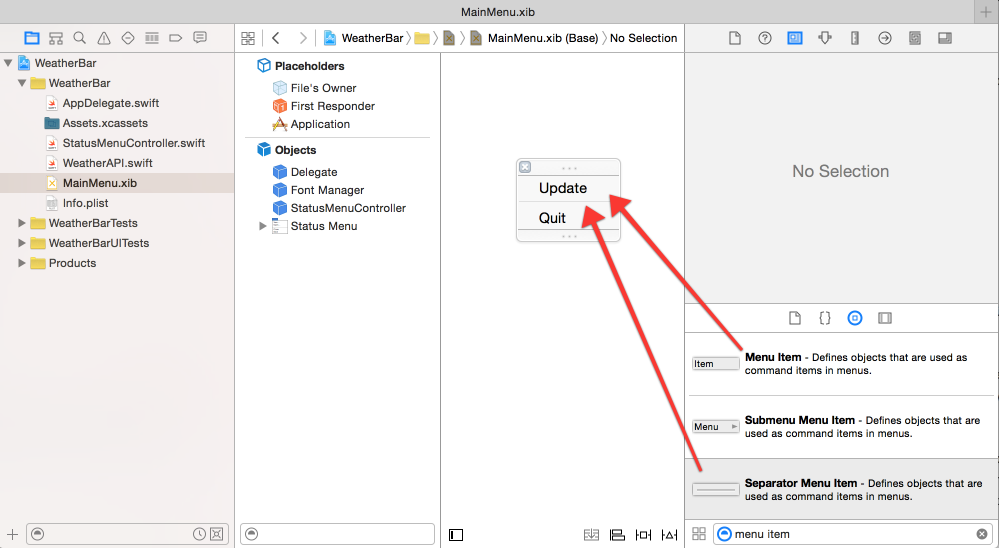Screen dimensions: 999x548
Task: Filter navigator by source-controlled files
Action: coord(217,534)
